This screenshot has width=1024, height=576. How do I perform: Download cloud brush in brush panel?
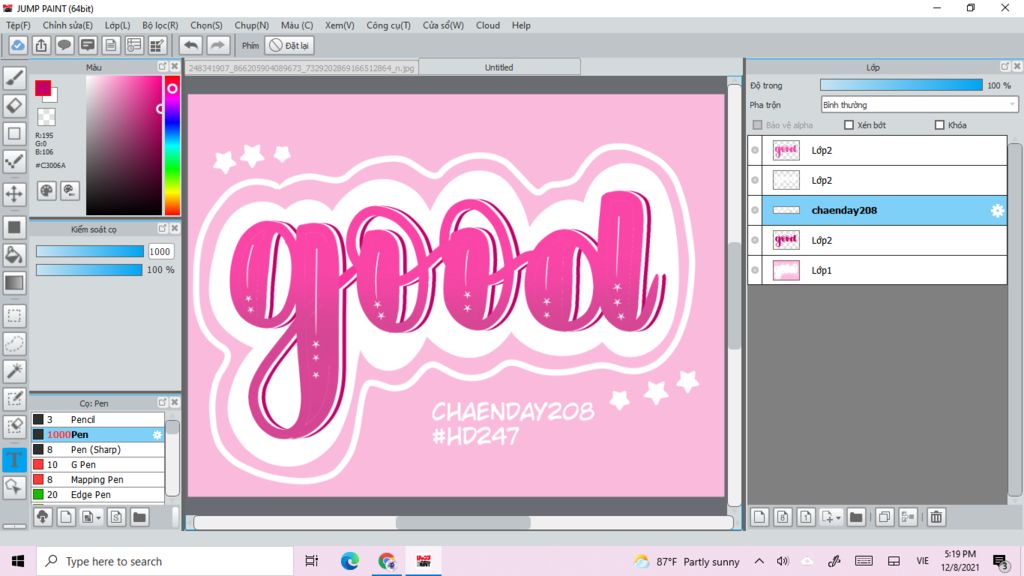[x=42, y=517]
